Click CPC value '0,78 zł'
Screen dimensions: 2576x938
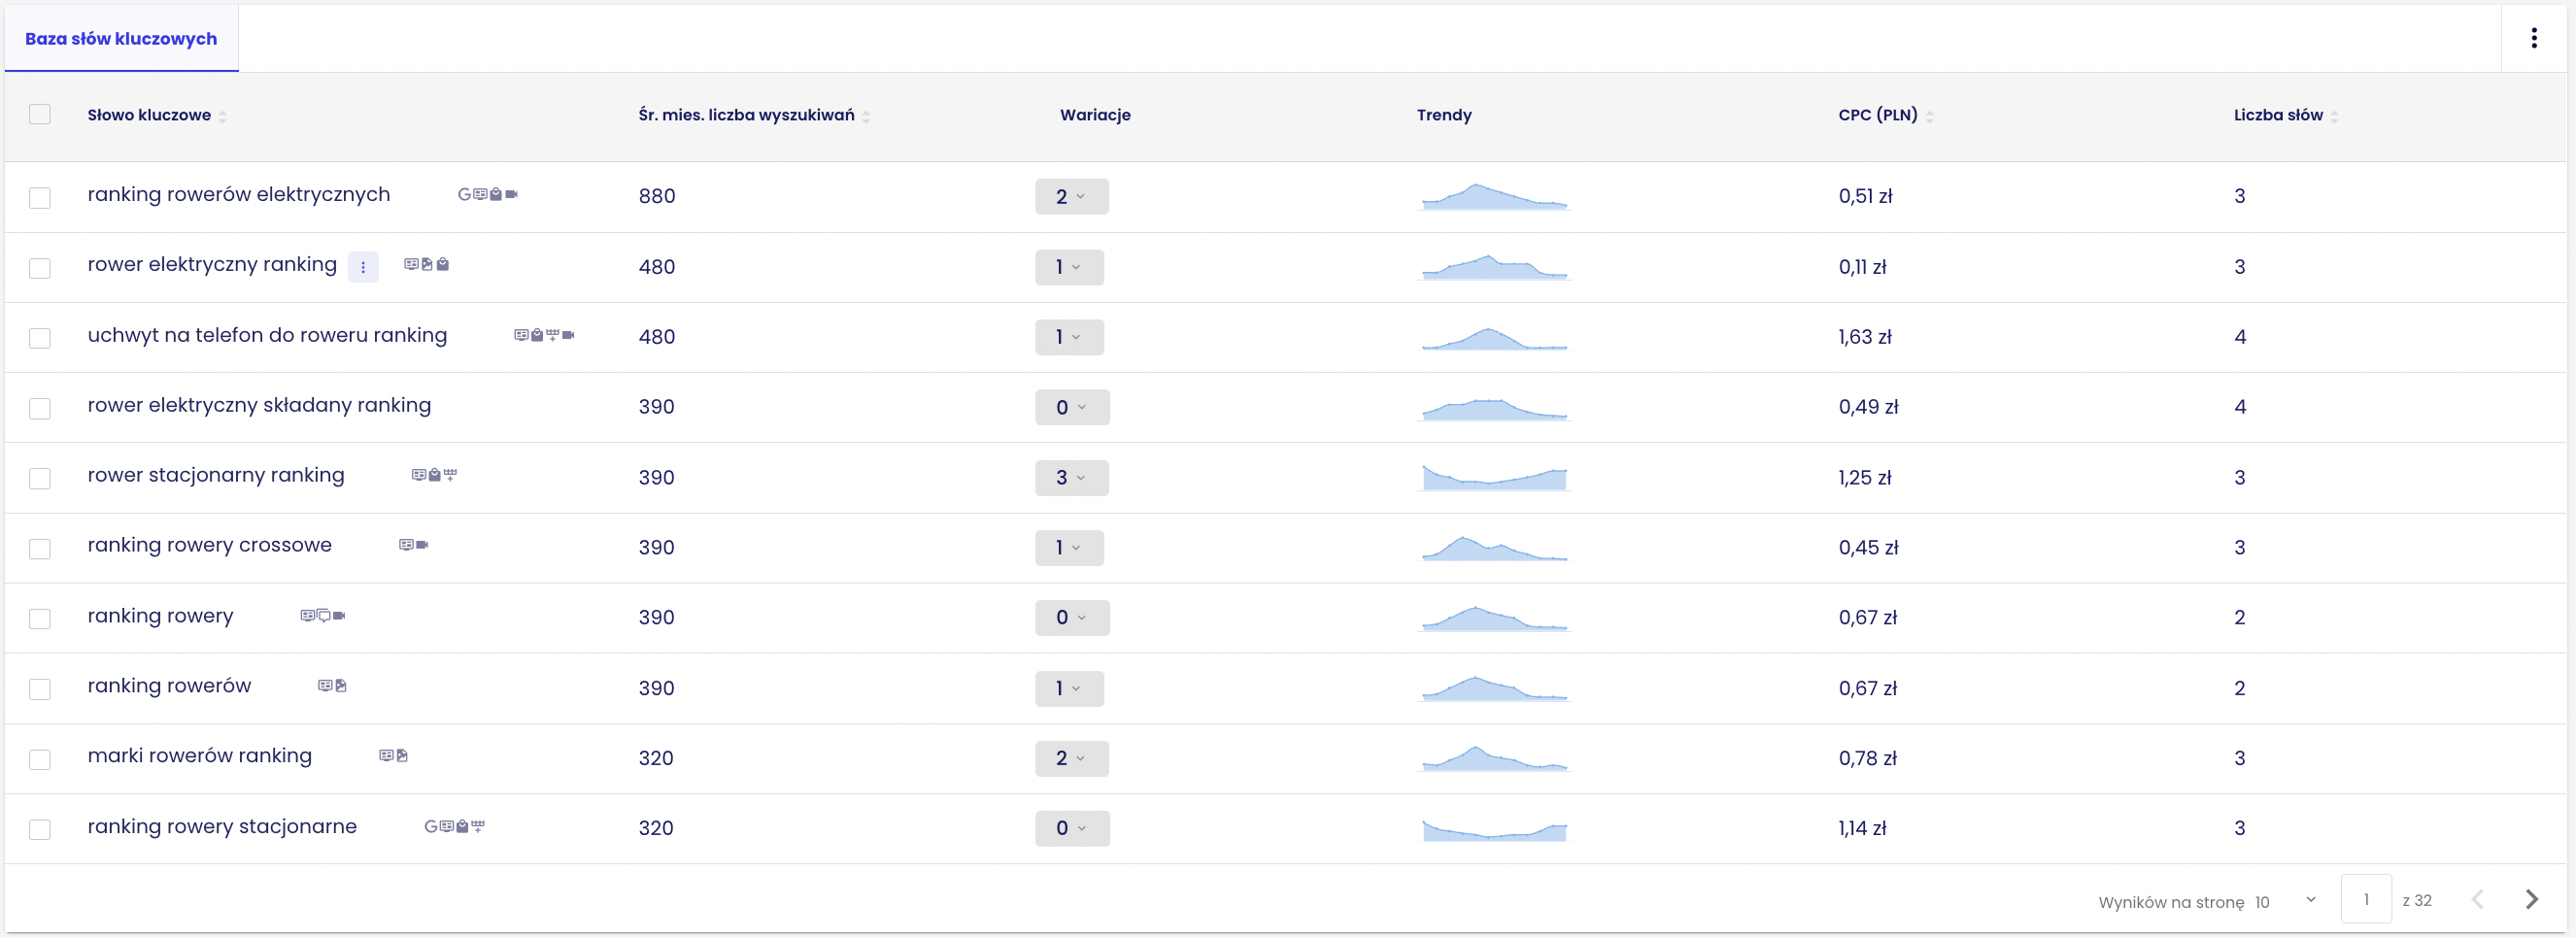[1867, 758]
